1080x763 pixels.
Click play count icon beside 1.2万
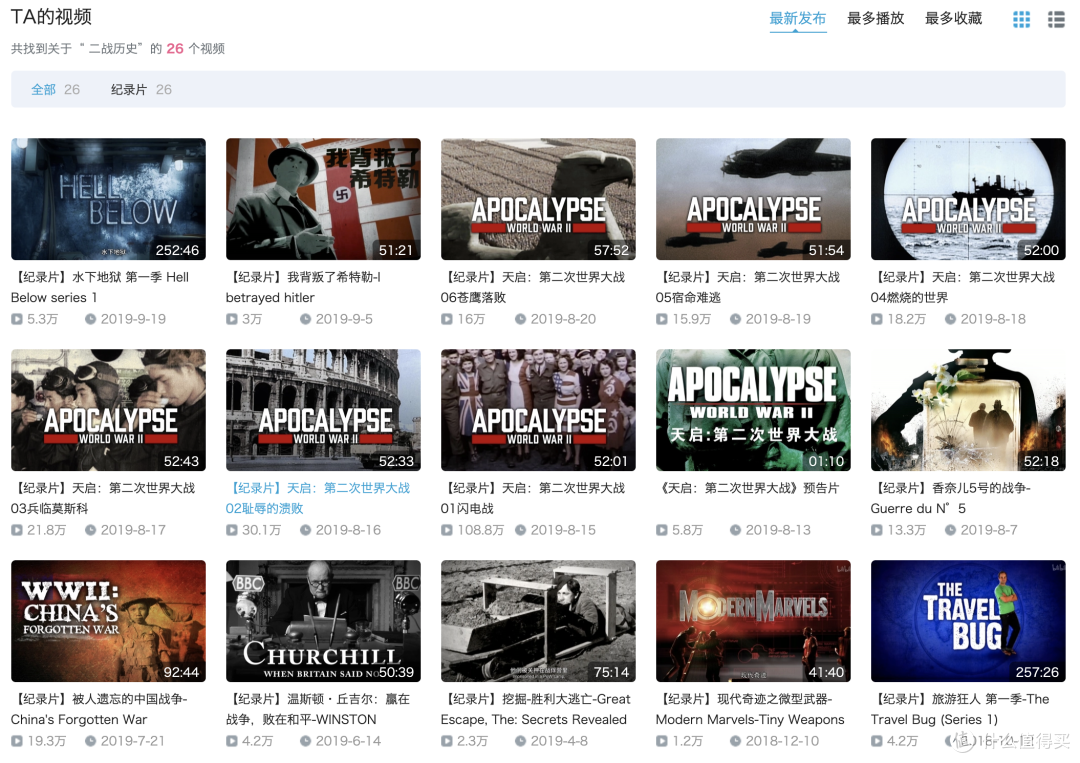[662, 741]
